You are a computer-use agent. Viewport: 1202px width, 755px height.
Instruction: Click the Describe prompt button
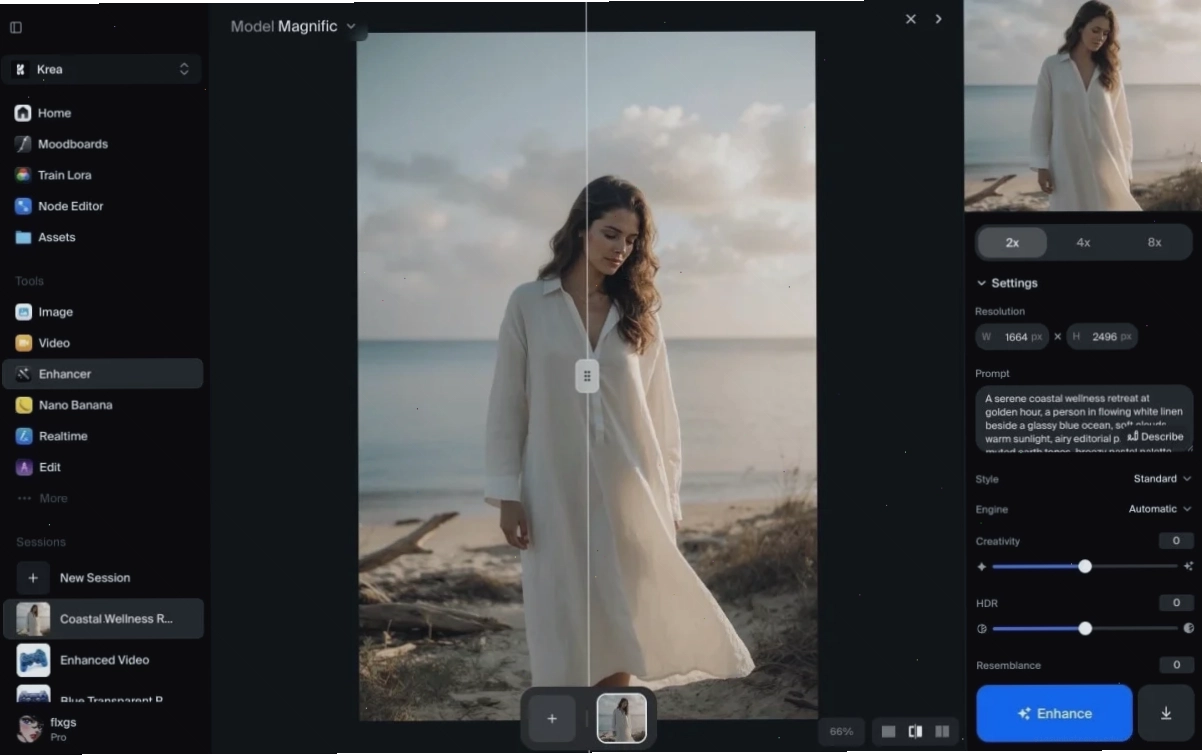tap(1155, 436)
